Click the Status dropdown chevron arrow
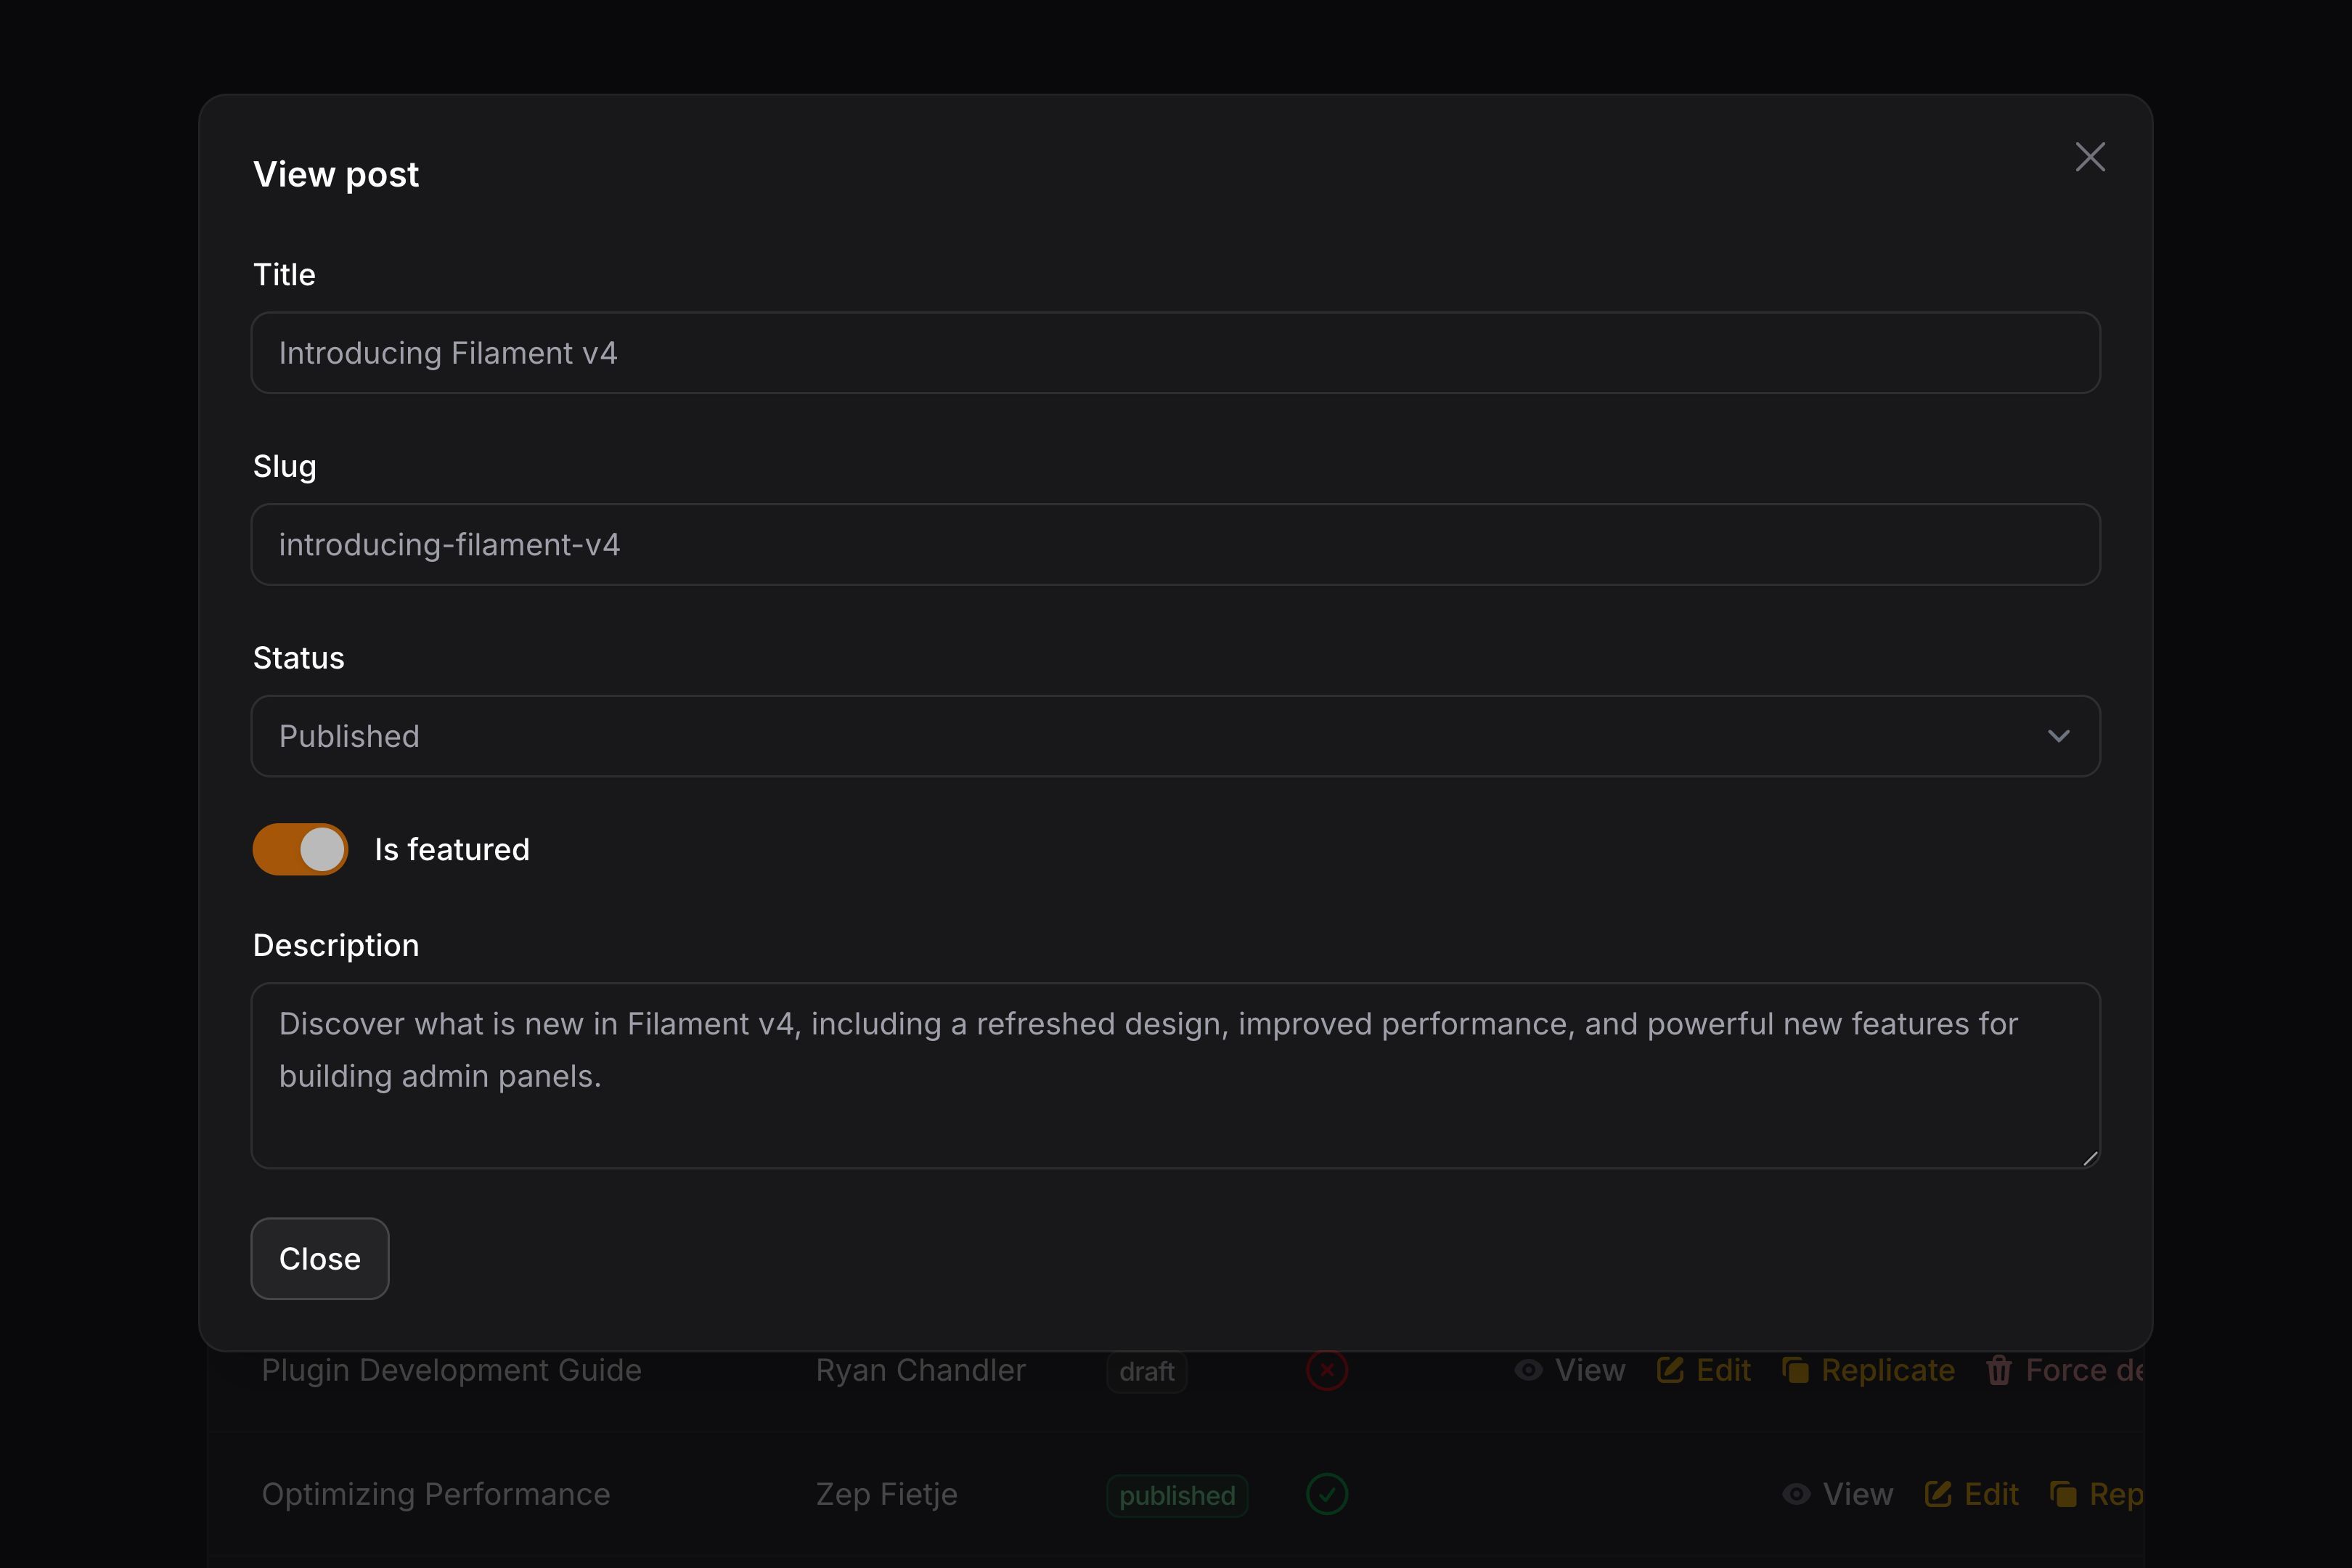The height and width of the screenshot is (1568, 2352). pyautogui.click(x=2058, y=736)
